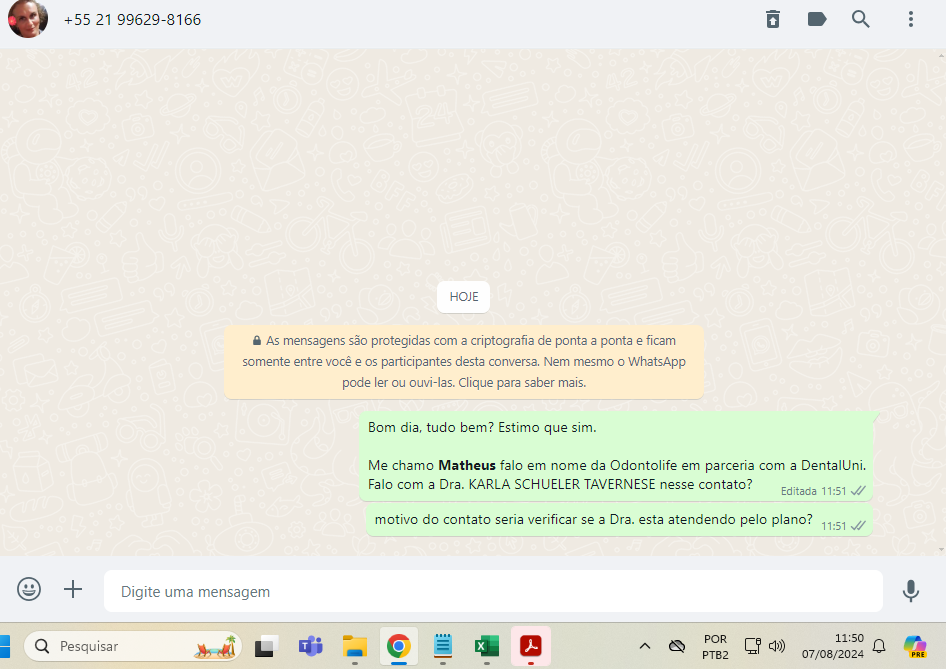Show hidden system tray icons

click(645, 646)
